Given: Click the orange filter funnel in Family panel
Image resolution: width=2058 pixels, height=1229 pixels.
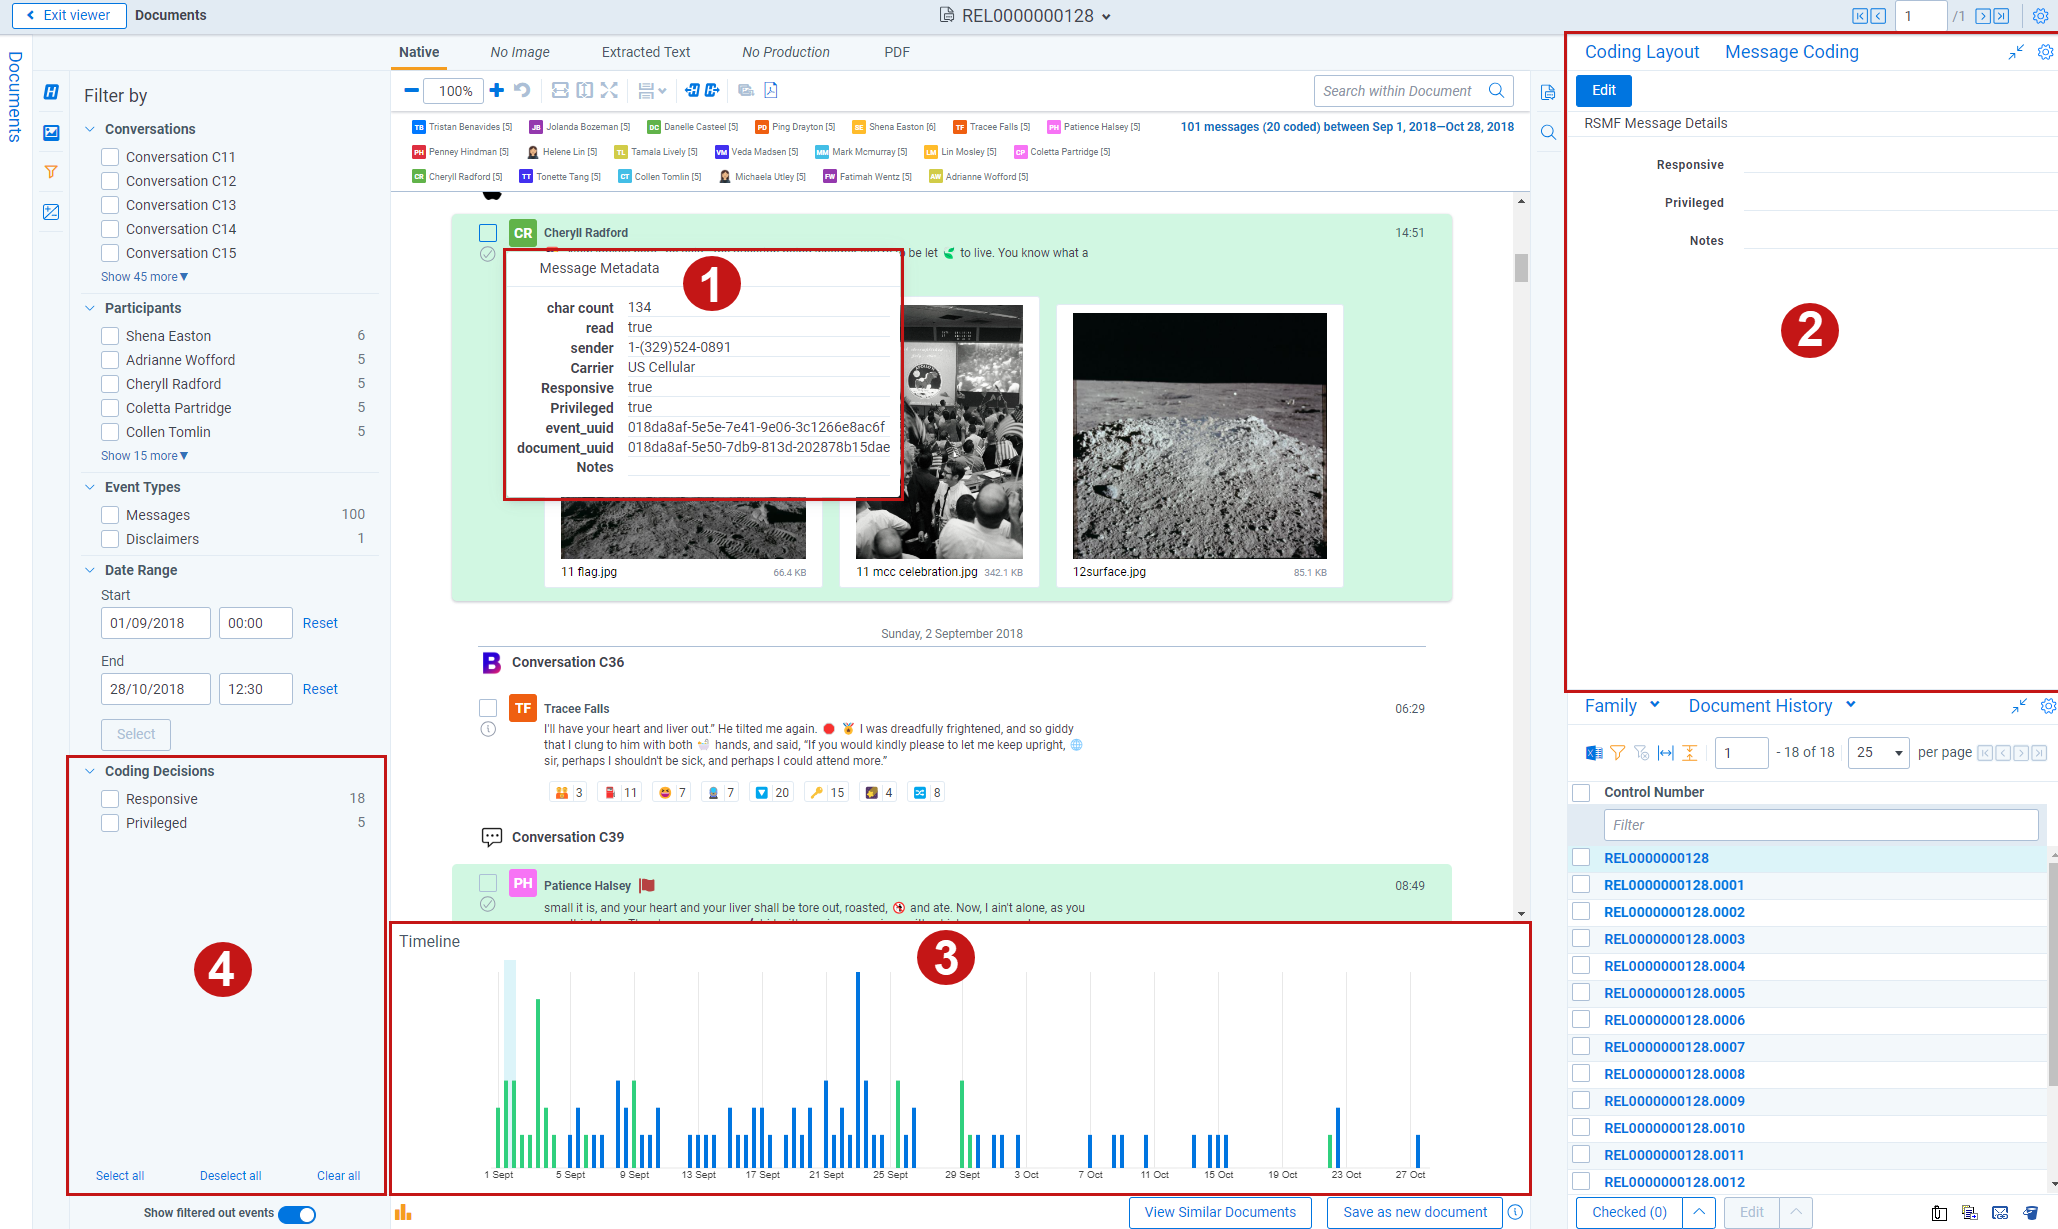Looking at the screenshot, I should coord(1617,753).
